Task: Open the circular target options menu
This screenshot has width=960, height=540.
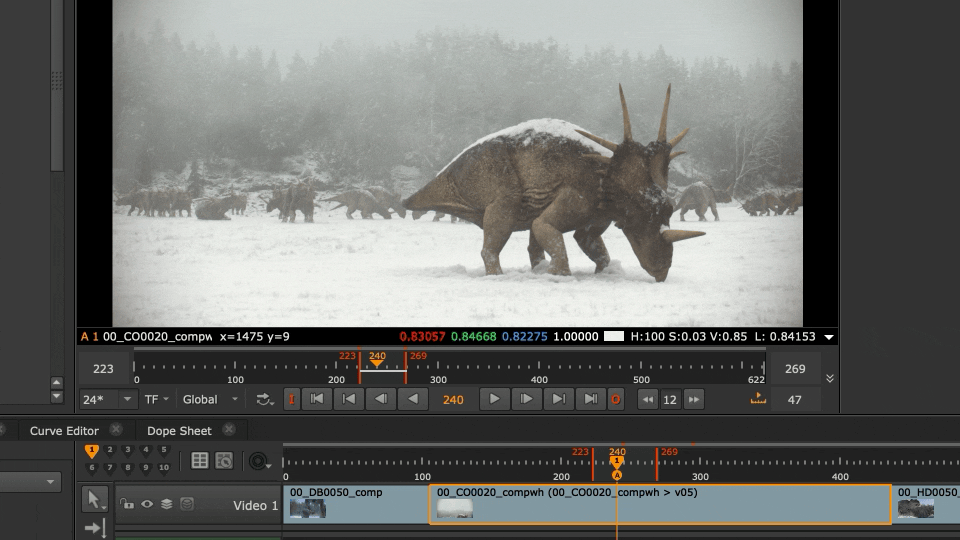Action: 260,461
